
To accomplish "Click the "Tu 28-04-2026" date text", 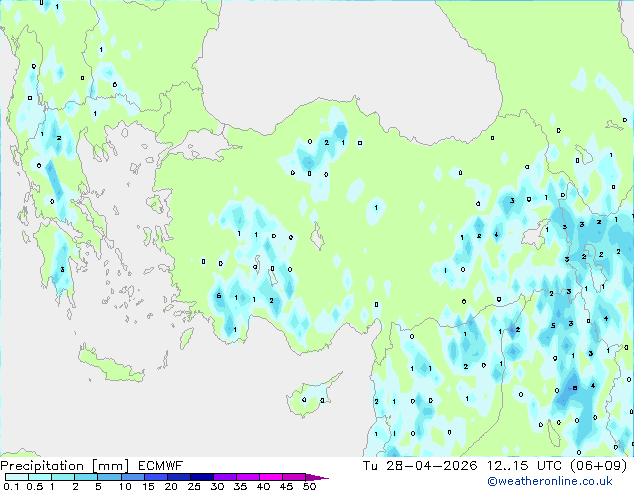I will pos(420,465).
